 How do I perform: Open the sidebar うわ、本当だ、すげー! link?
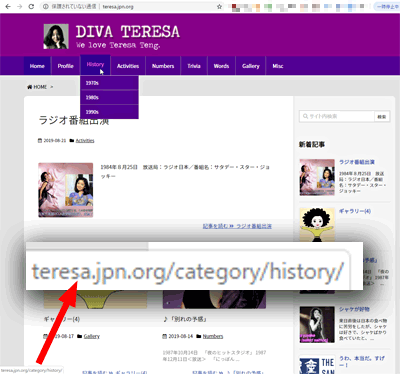coord(362,361)
